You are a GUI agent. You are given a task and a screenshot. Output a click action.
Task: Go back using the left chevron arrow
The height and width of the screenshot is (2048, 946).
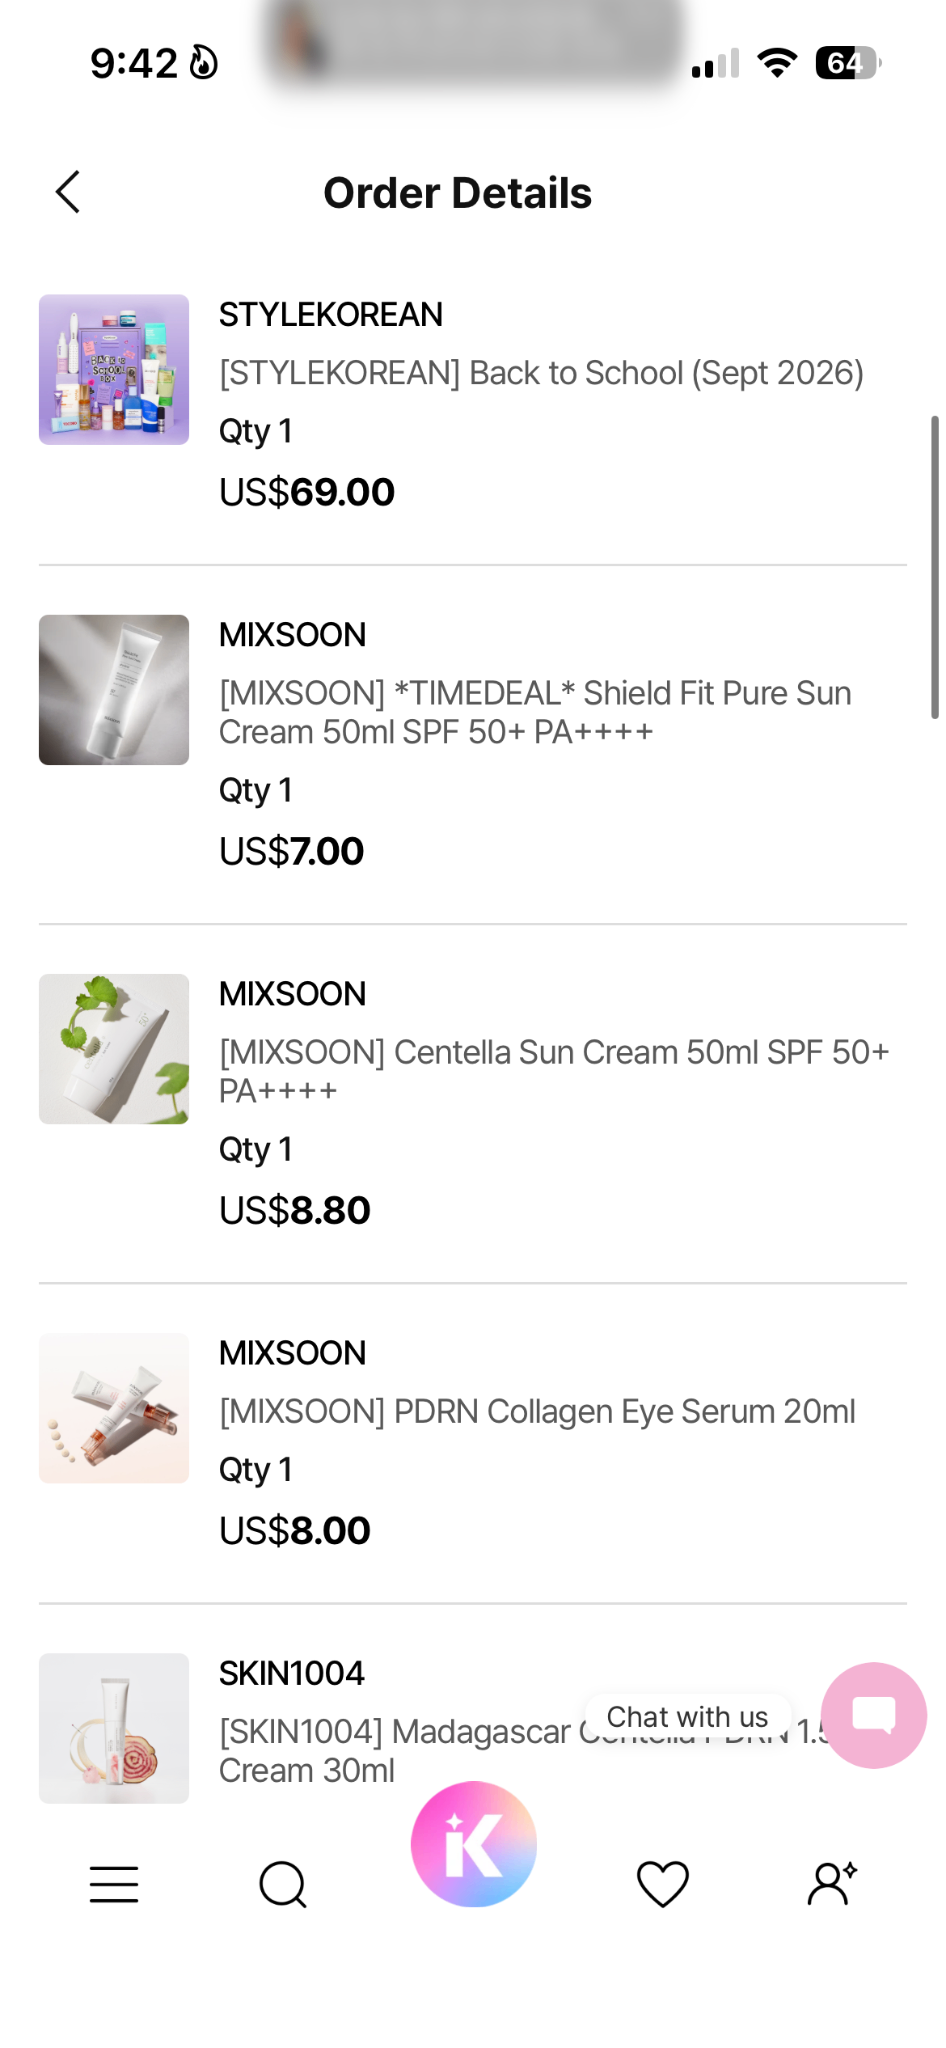[67, 192]
